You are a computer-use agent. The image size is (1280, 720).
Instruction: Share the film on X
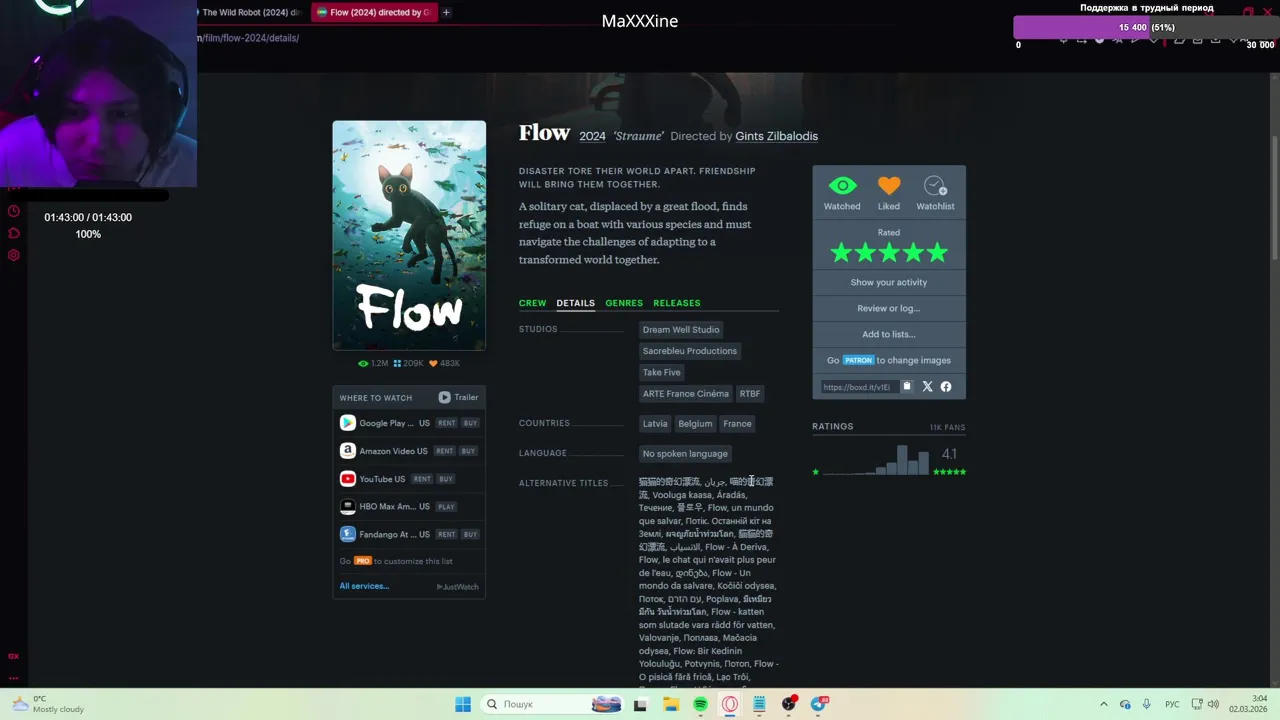927,387
